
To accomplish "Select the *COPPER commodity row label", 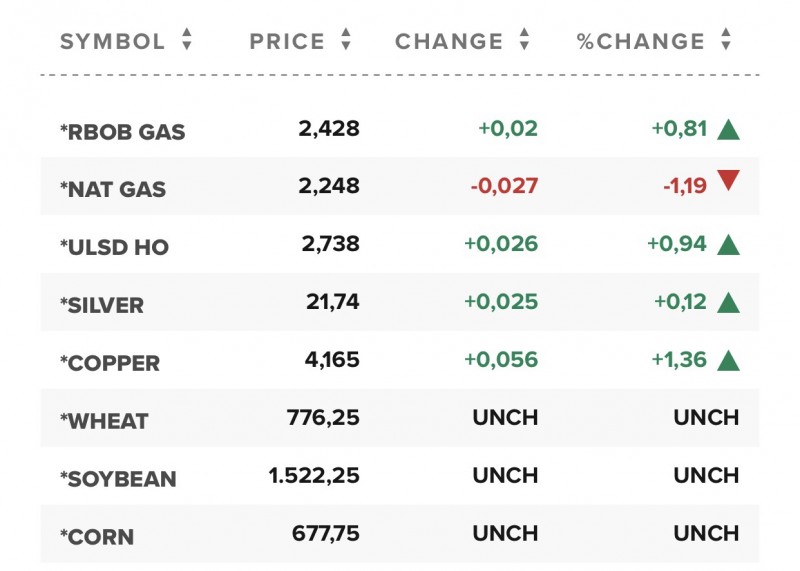I will (x=110, y=363).
